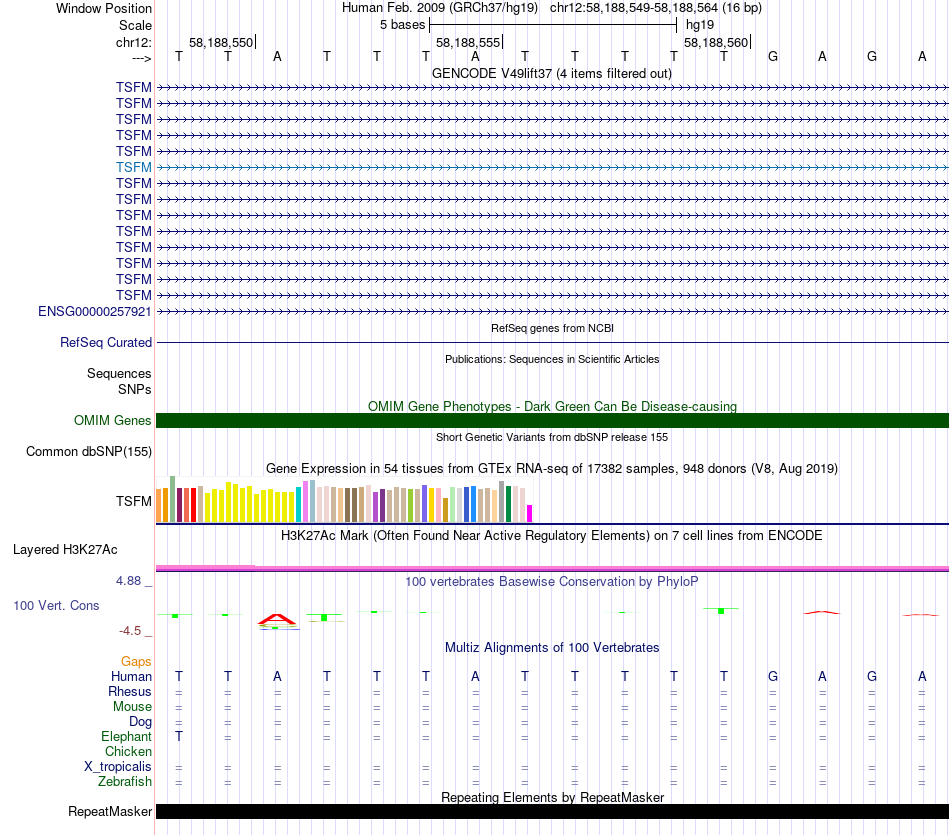
Task: Click the Sequences track label
Action: pyautogui.click(x=119, y=373)
